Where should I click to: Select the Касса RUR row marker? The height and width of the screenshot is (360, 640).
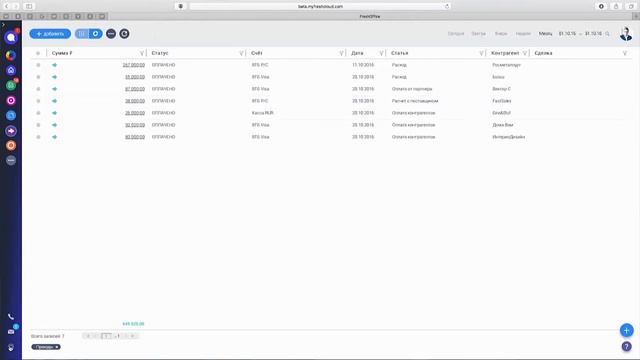coord(38,113)
